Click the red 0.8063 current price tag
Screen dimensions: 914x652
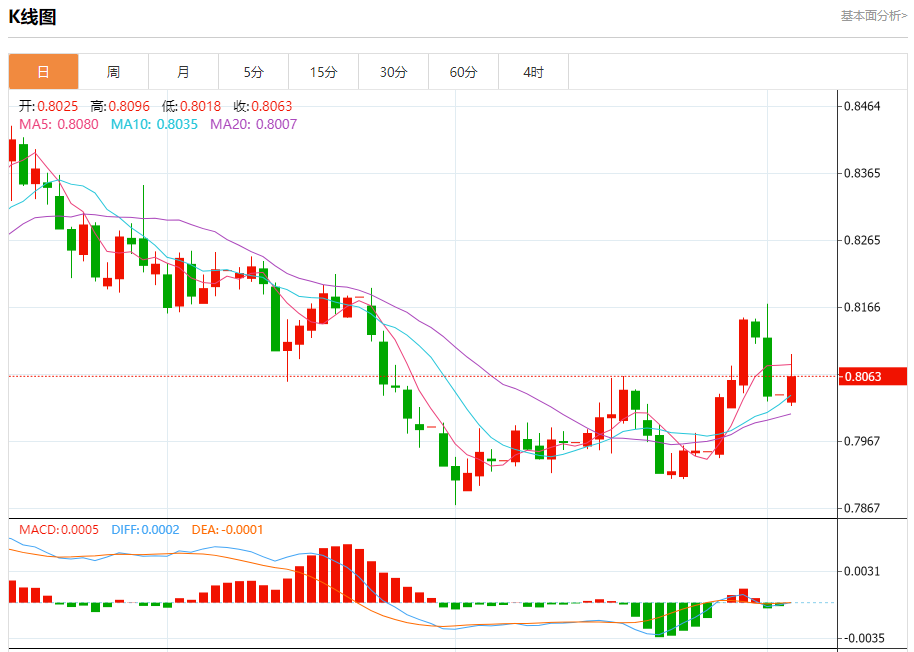pyautogui.click(x=873, y=376)
